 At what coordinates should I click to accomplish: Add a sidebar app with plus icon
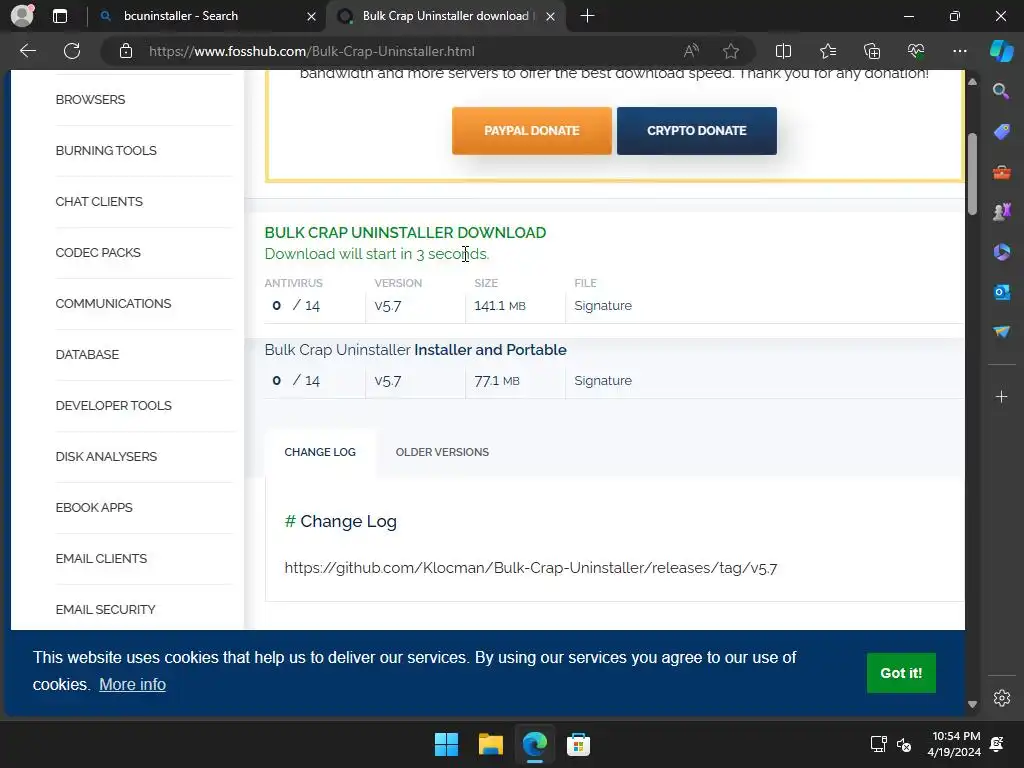tap(1001, 396)
